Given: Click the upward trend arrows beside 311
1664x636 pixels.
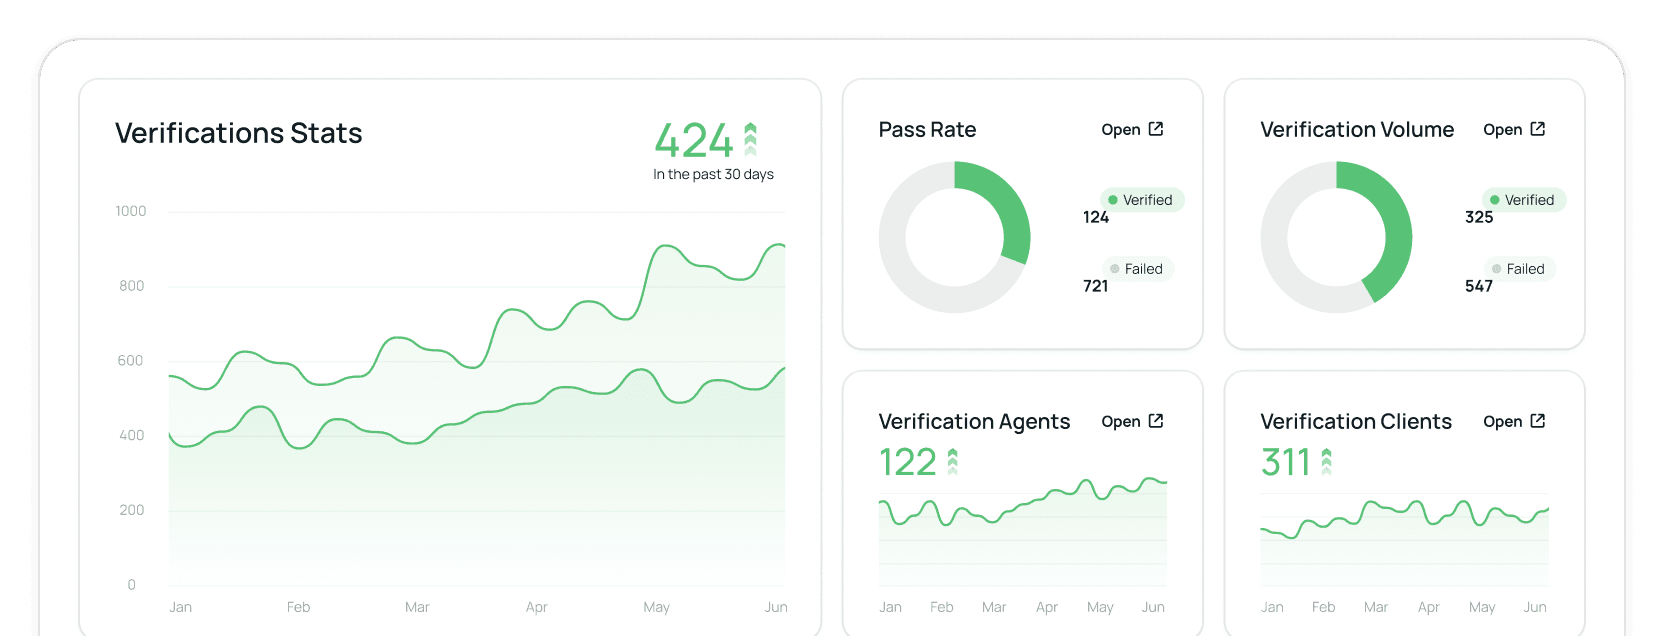Looking at the screenshot, I should (x=1327, y=461).
